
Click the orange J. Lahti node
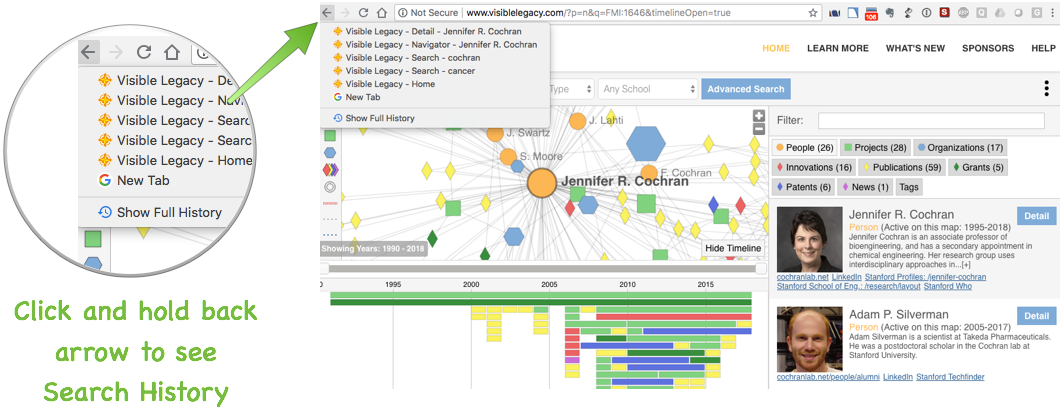pyautogui.click(x=578, y=121)
